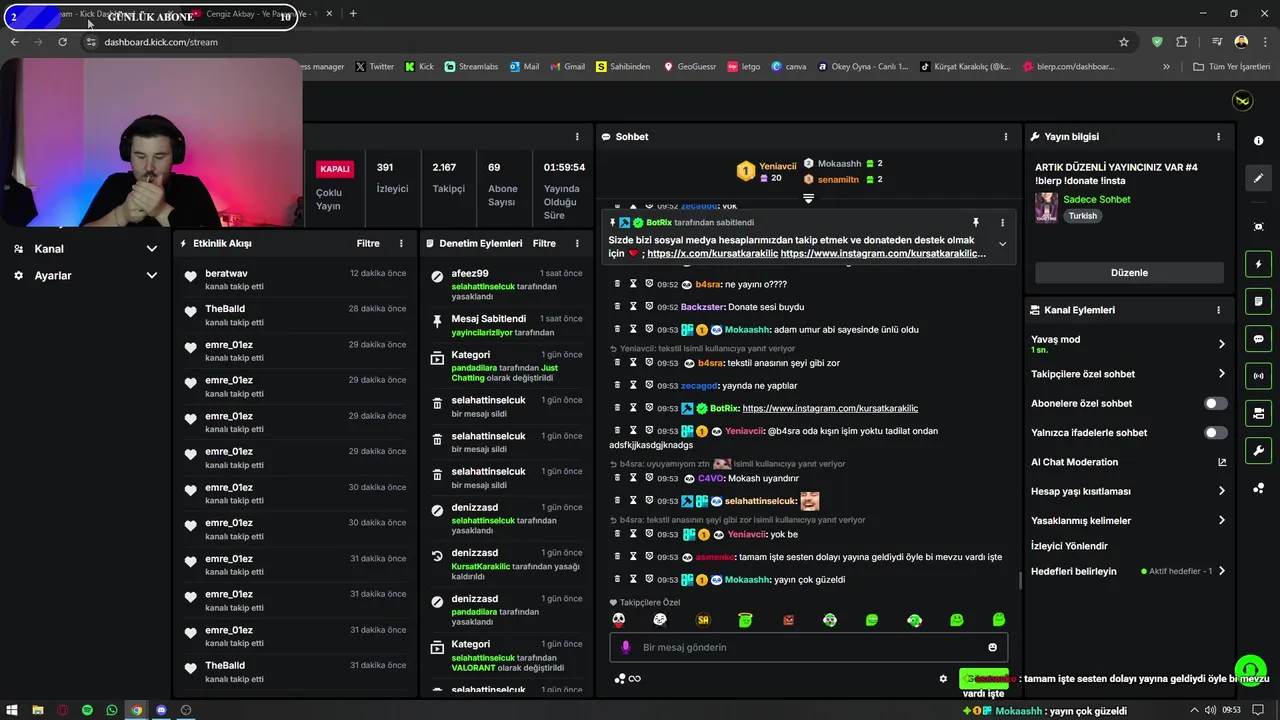The width and height of the screenshot is (1280, 720).
Task: Open the Windows Start menu
Action: (12, 710)
